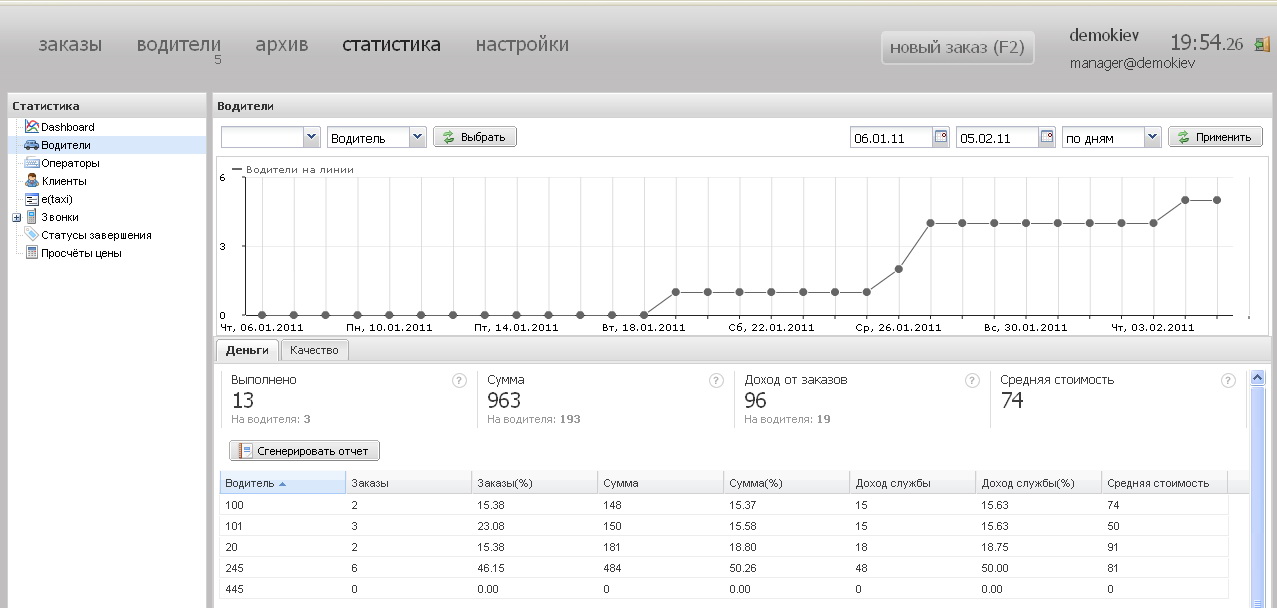Click the demokiev user name

pyautogui.click(x=1104, y=35)
